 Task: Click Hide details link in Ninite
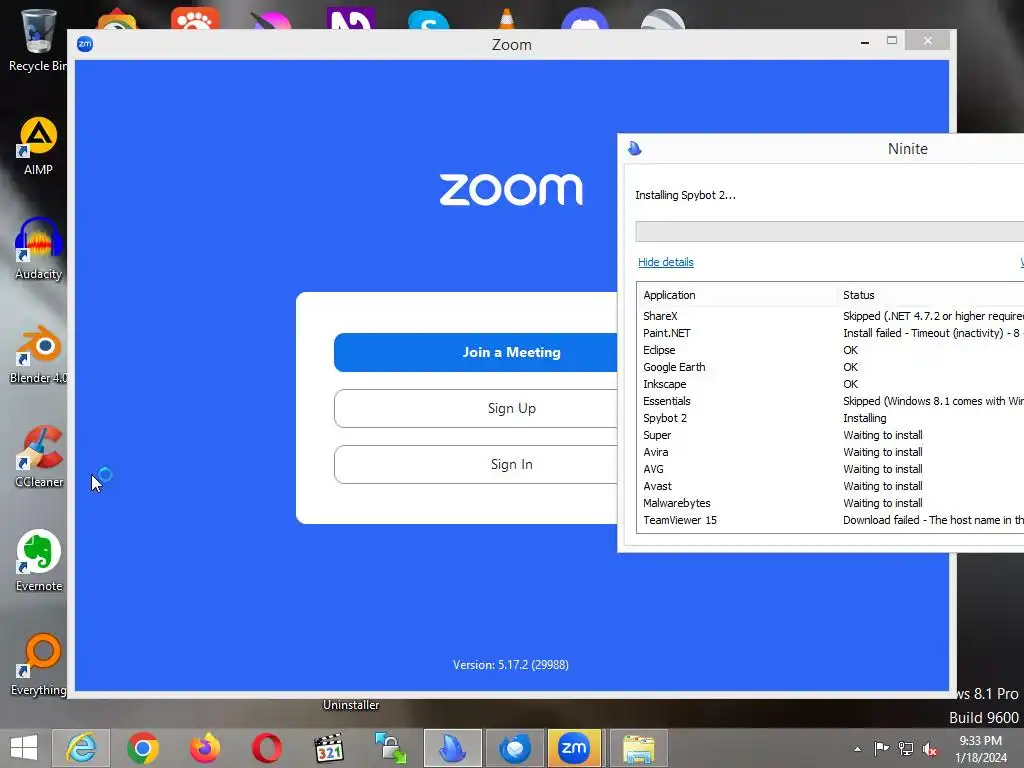click(x=665, y=262)
